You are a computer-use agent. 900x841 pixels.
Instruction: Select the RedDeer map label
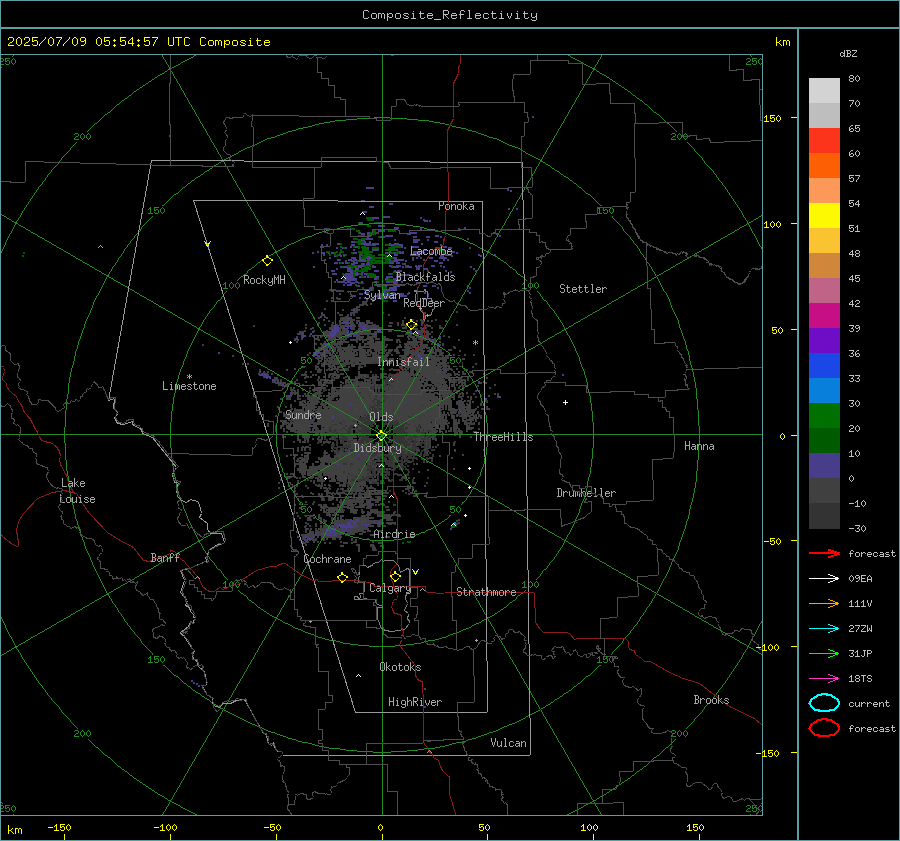point(424,303)
